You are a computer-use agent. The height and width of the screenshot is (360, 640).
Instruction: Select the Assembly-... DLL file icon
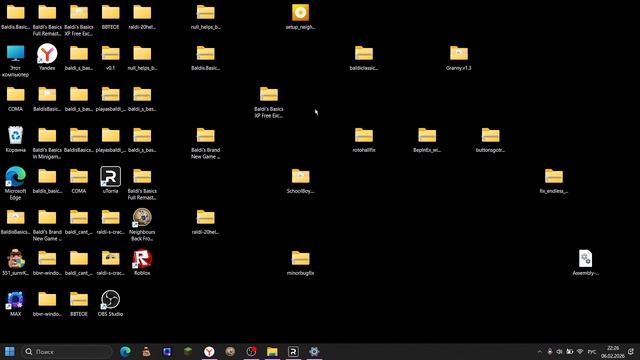[x=585, y=262]
